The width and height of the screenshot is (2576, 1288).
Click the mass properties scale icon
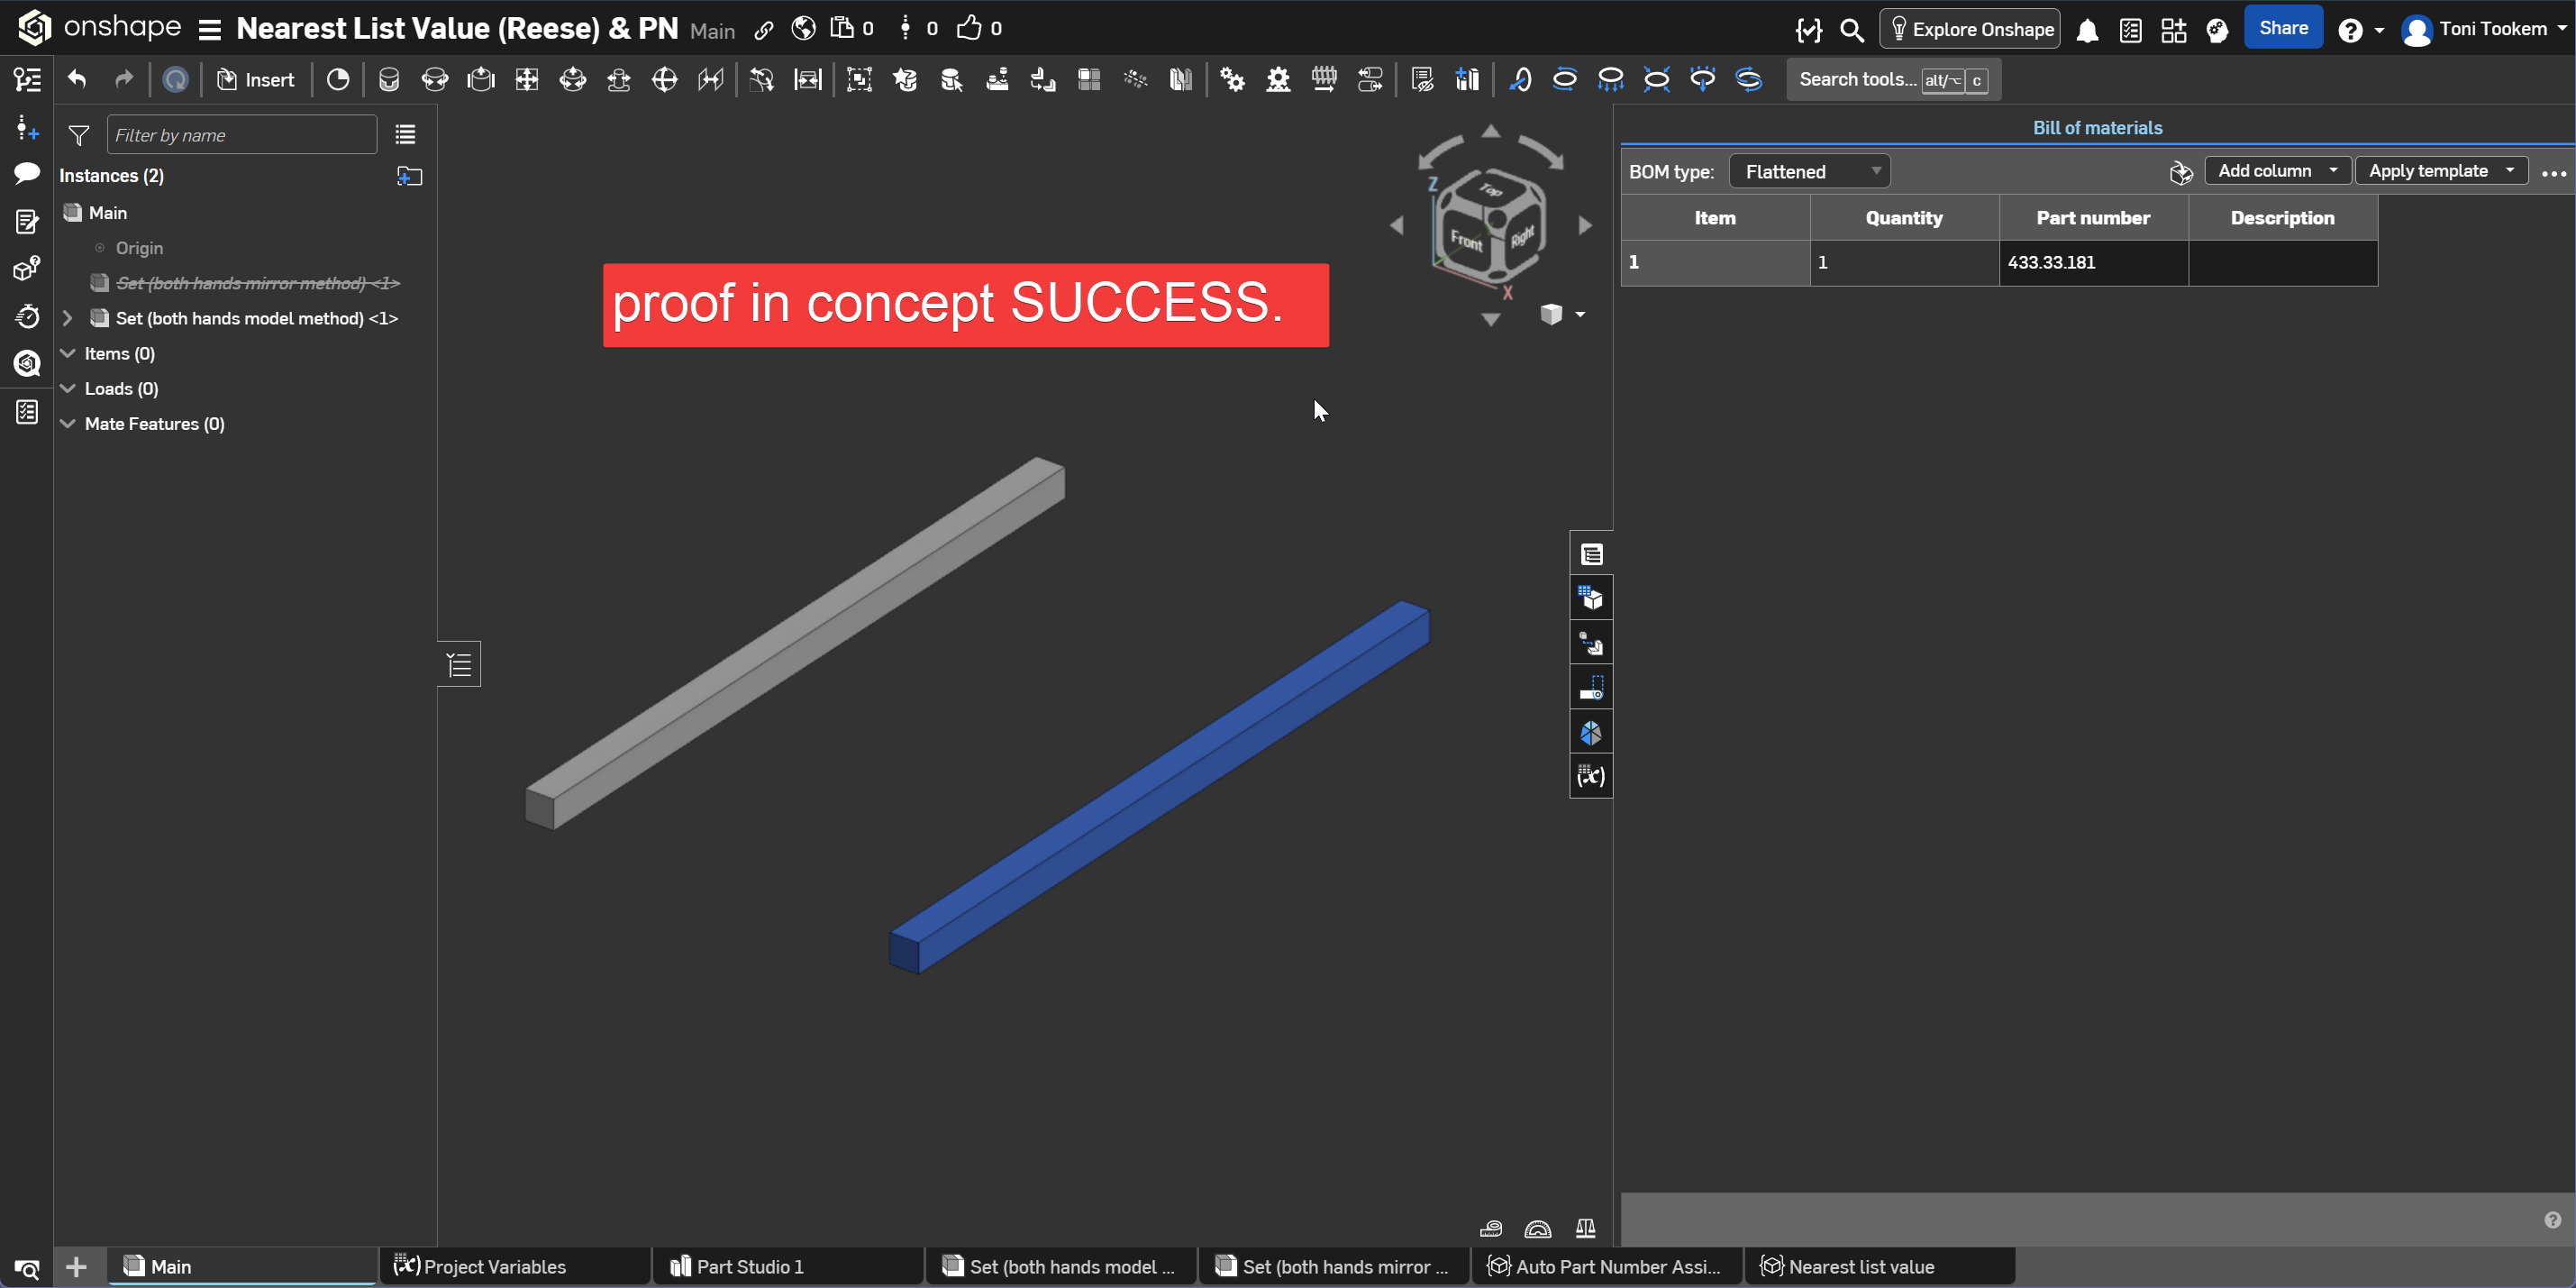tap(1585, 1228)
